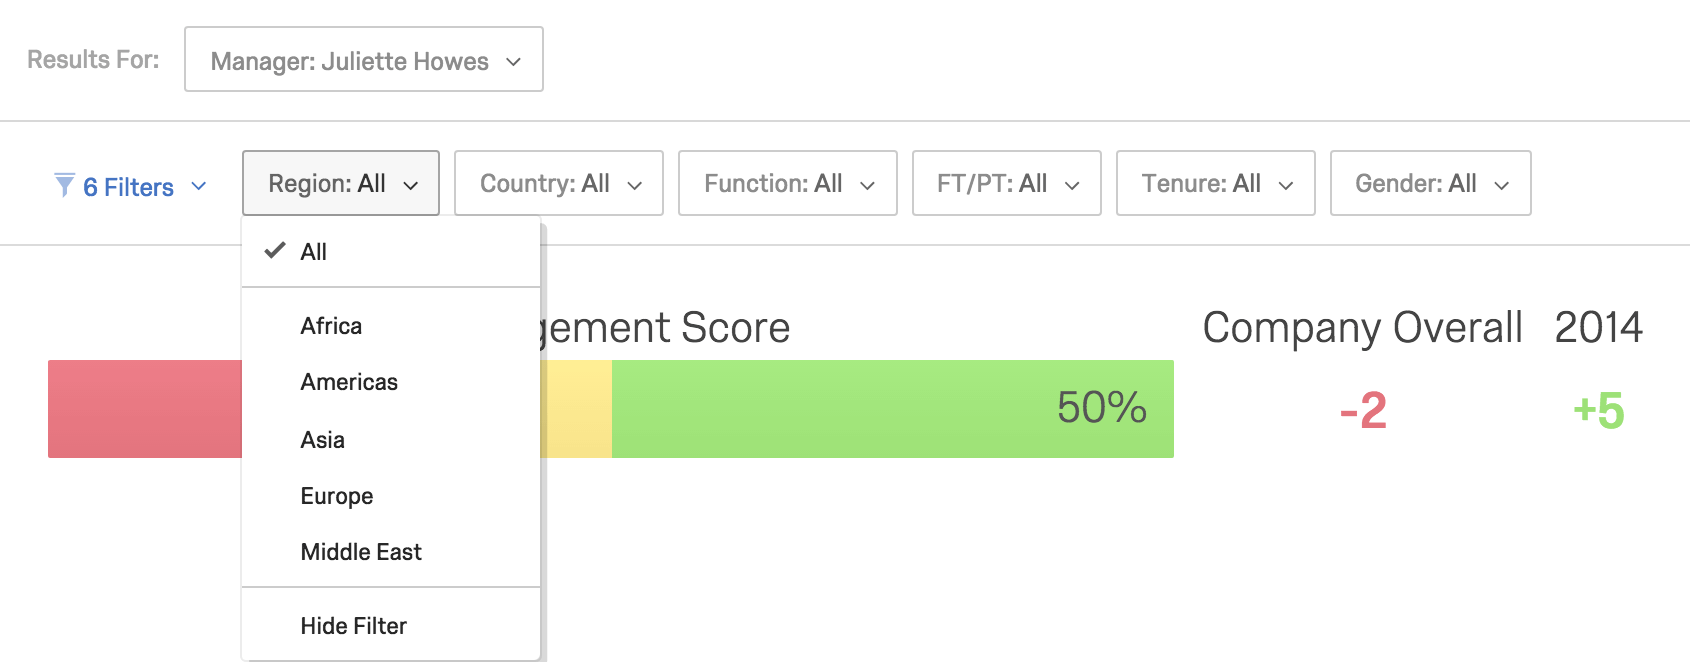1690x662 pixels.
Task: Open the Country: All filter
Action: pyautogui.click(x=559, y=183)
